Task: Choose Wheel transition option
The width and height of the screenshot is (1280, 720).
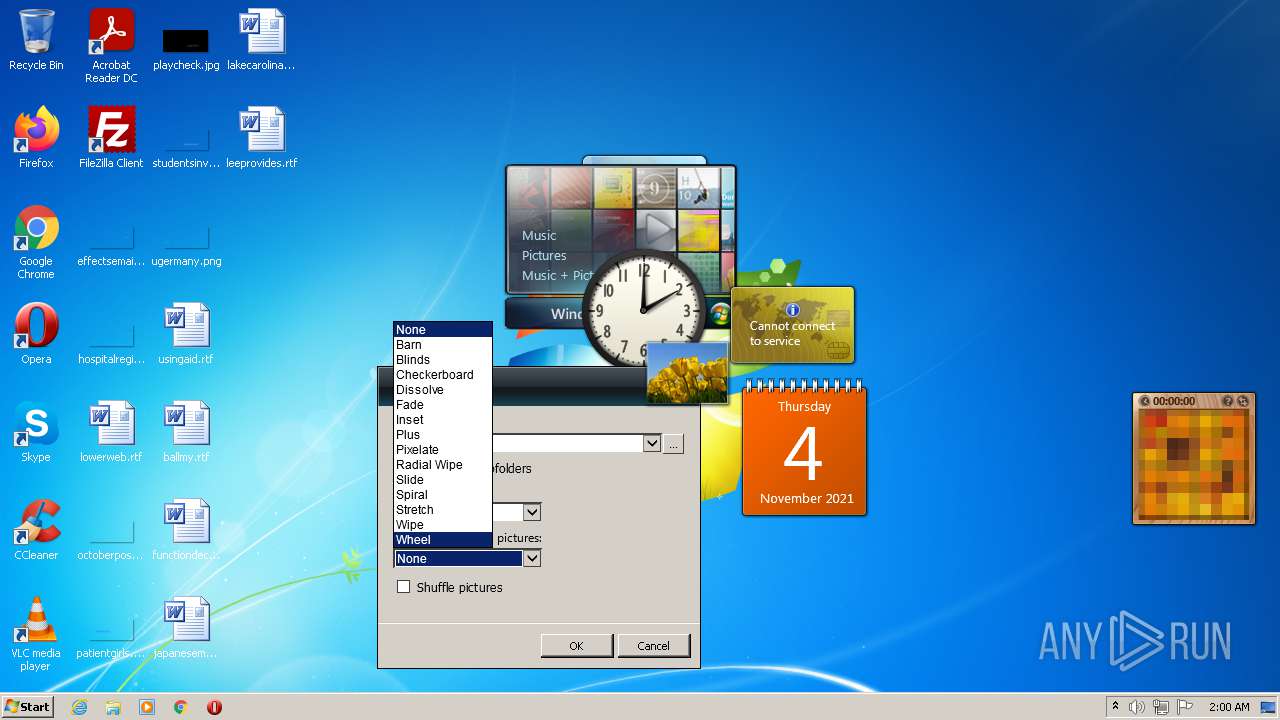Action: point(443,540)
